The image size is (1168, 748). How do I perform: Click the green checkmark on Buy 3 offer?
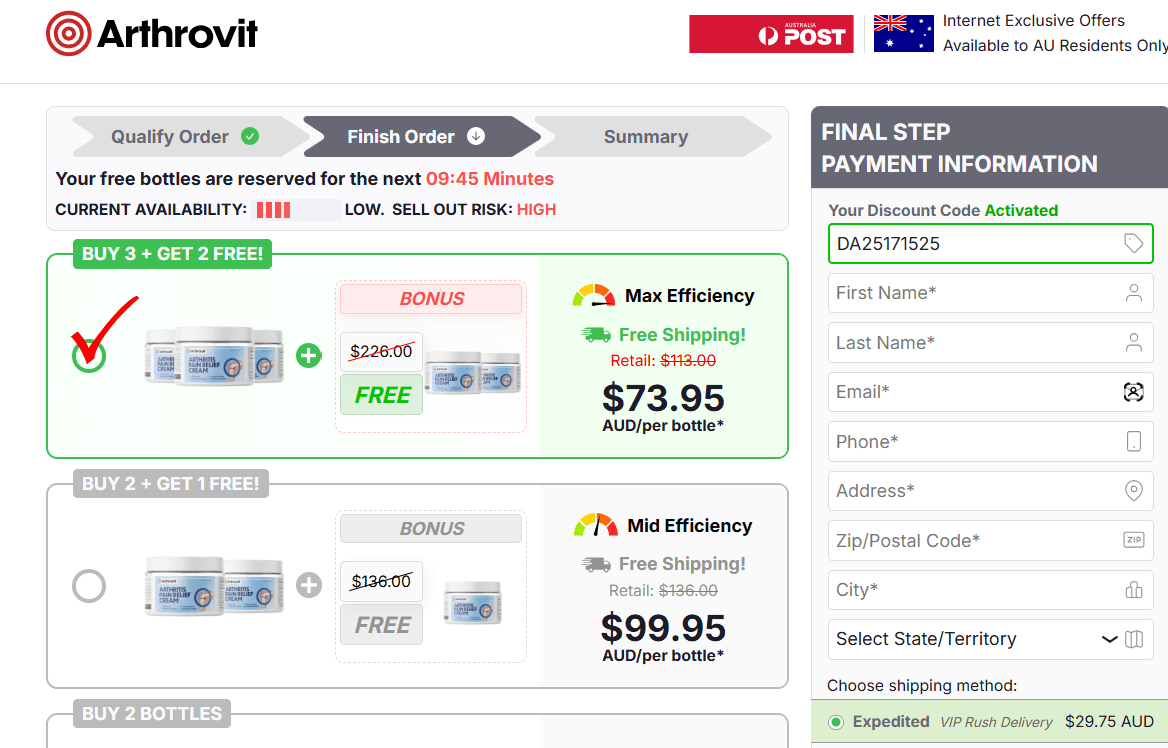89,355
